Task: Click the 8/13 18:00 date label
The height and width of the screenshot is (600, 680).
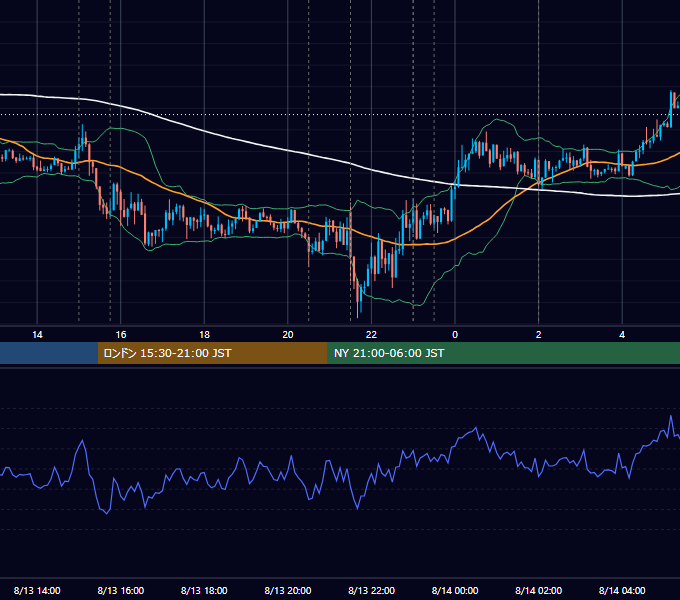Action: [204, 590]
